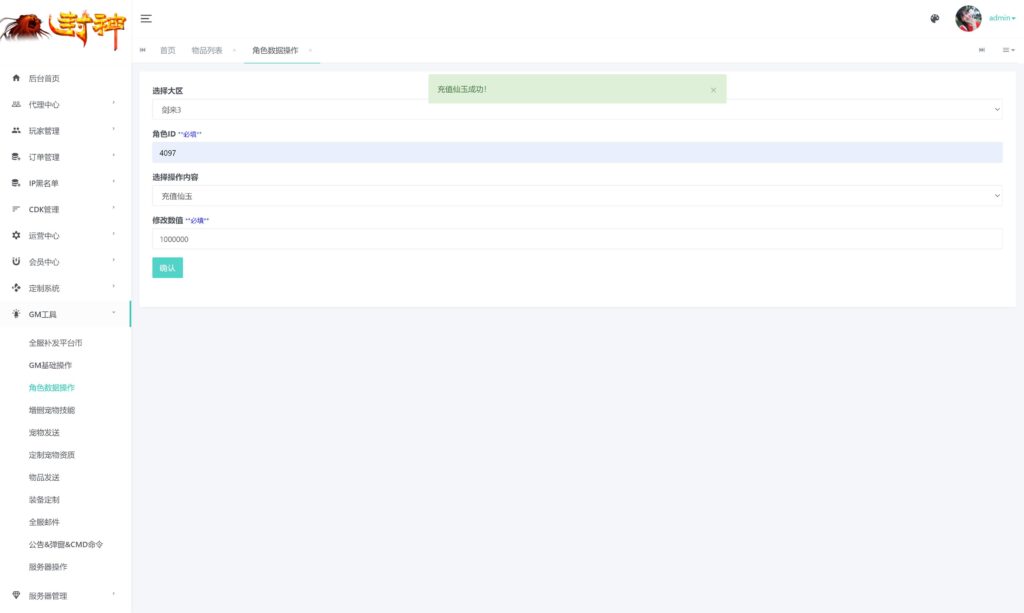Click the admin avatar picture
This screenshot has height=613, width=1024.
tap(968, 18)
